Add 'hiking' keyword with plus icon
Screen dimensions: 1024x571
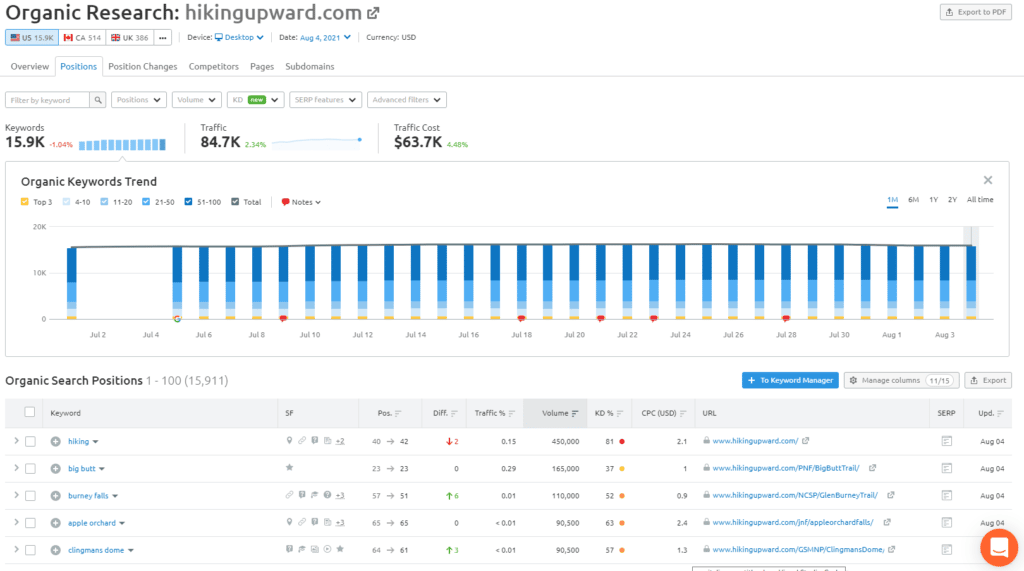(56, 442)
